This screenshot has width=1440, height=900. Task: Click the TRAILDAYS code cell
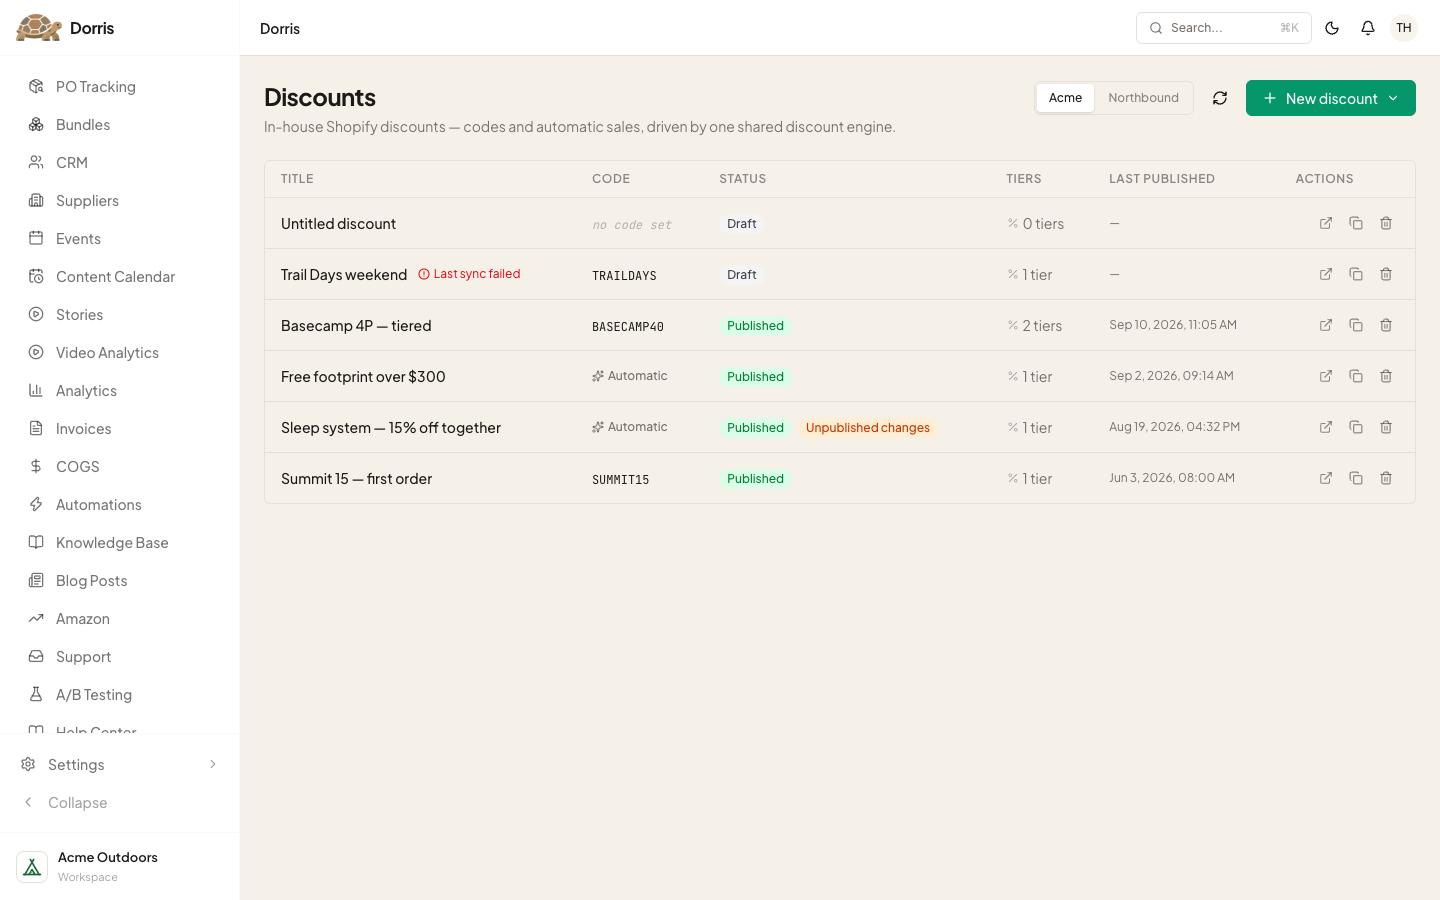point(624,276)
